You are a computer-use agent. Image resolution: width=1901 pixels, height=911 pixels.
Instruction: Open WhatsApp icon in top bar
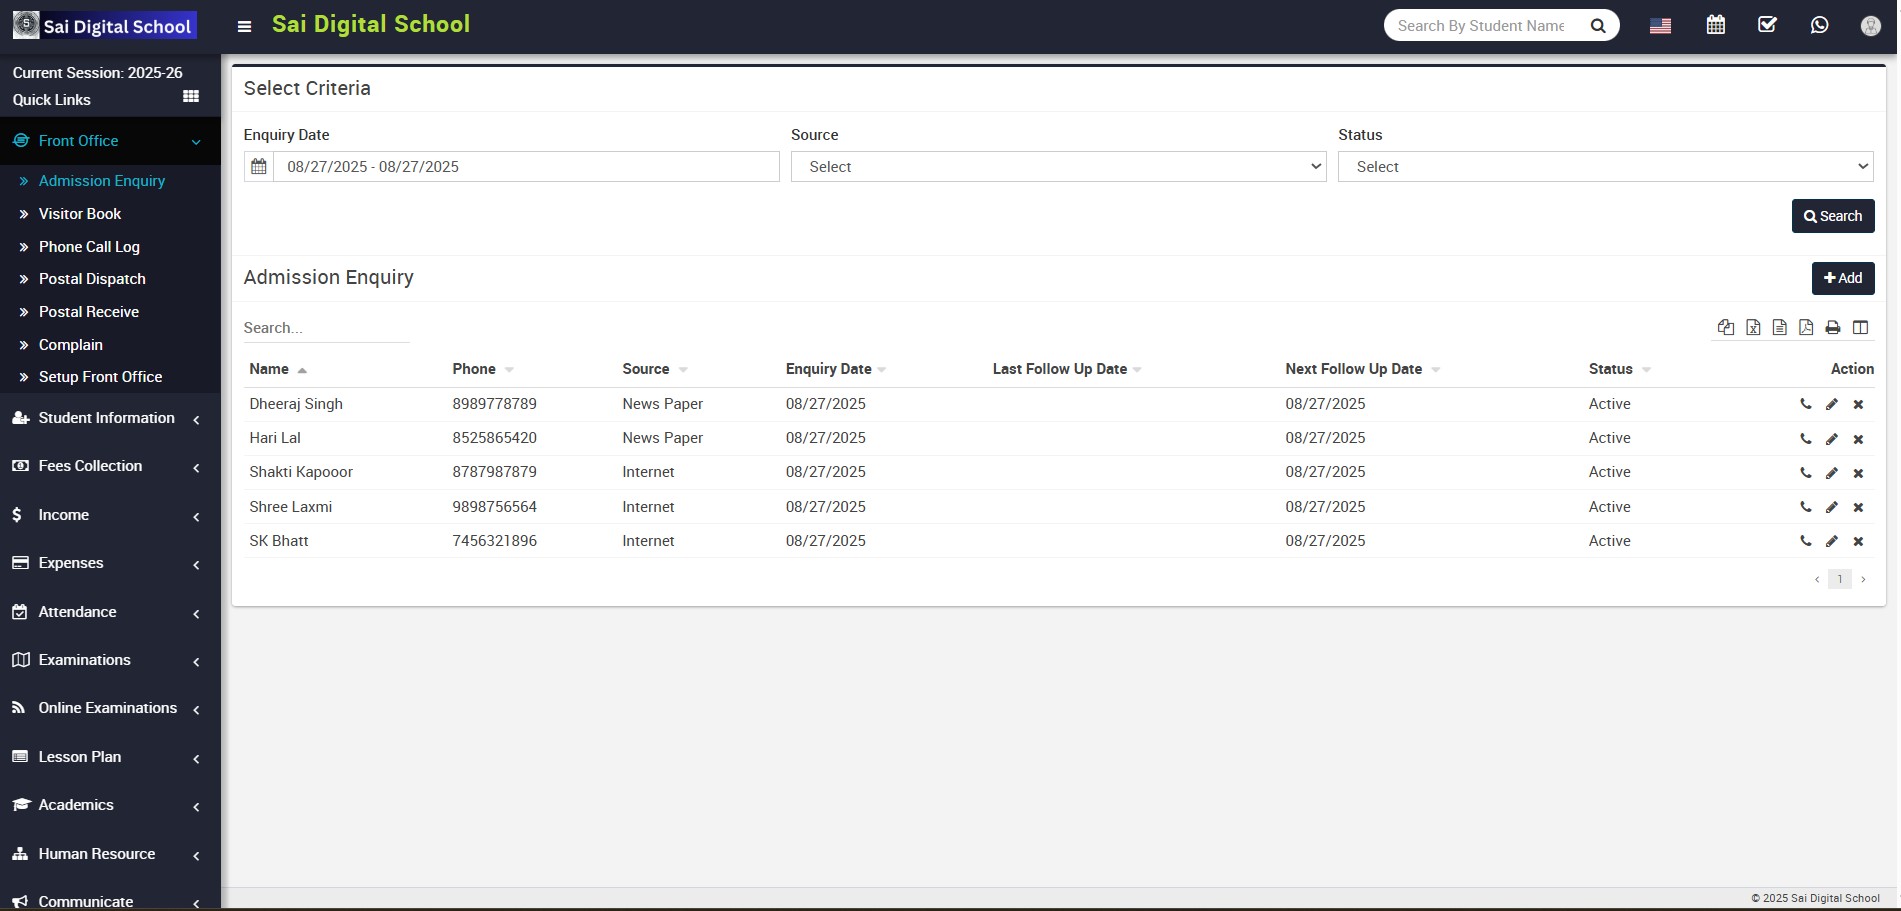coord(1819,26)
